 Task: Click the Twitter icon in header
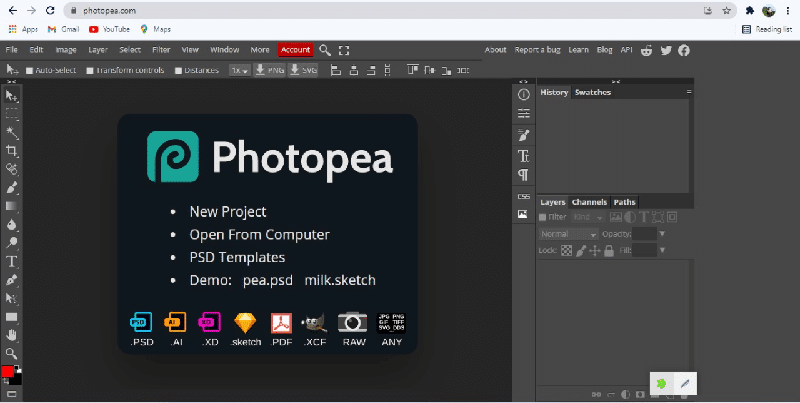[666, 50]
